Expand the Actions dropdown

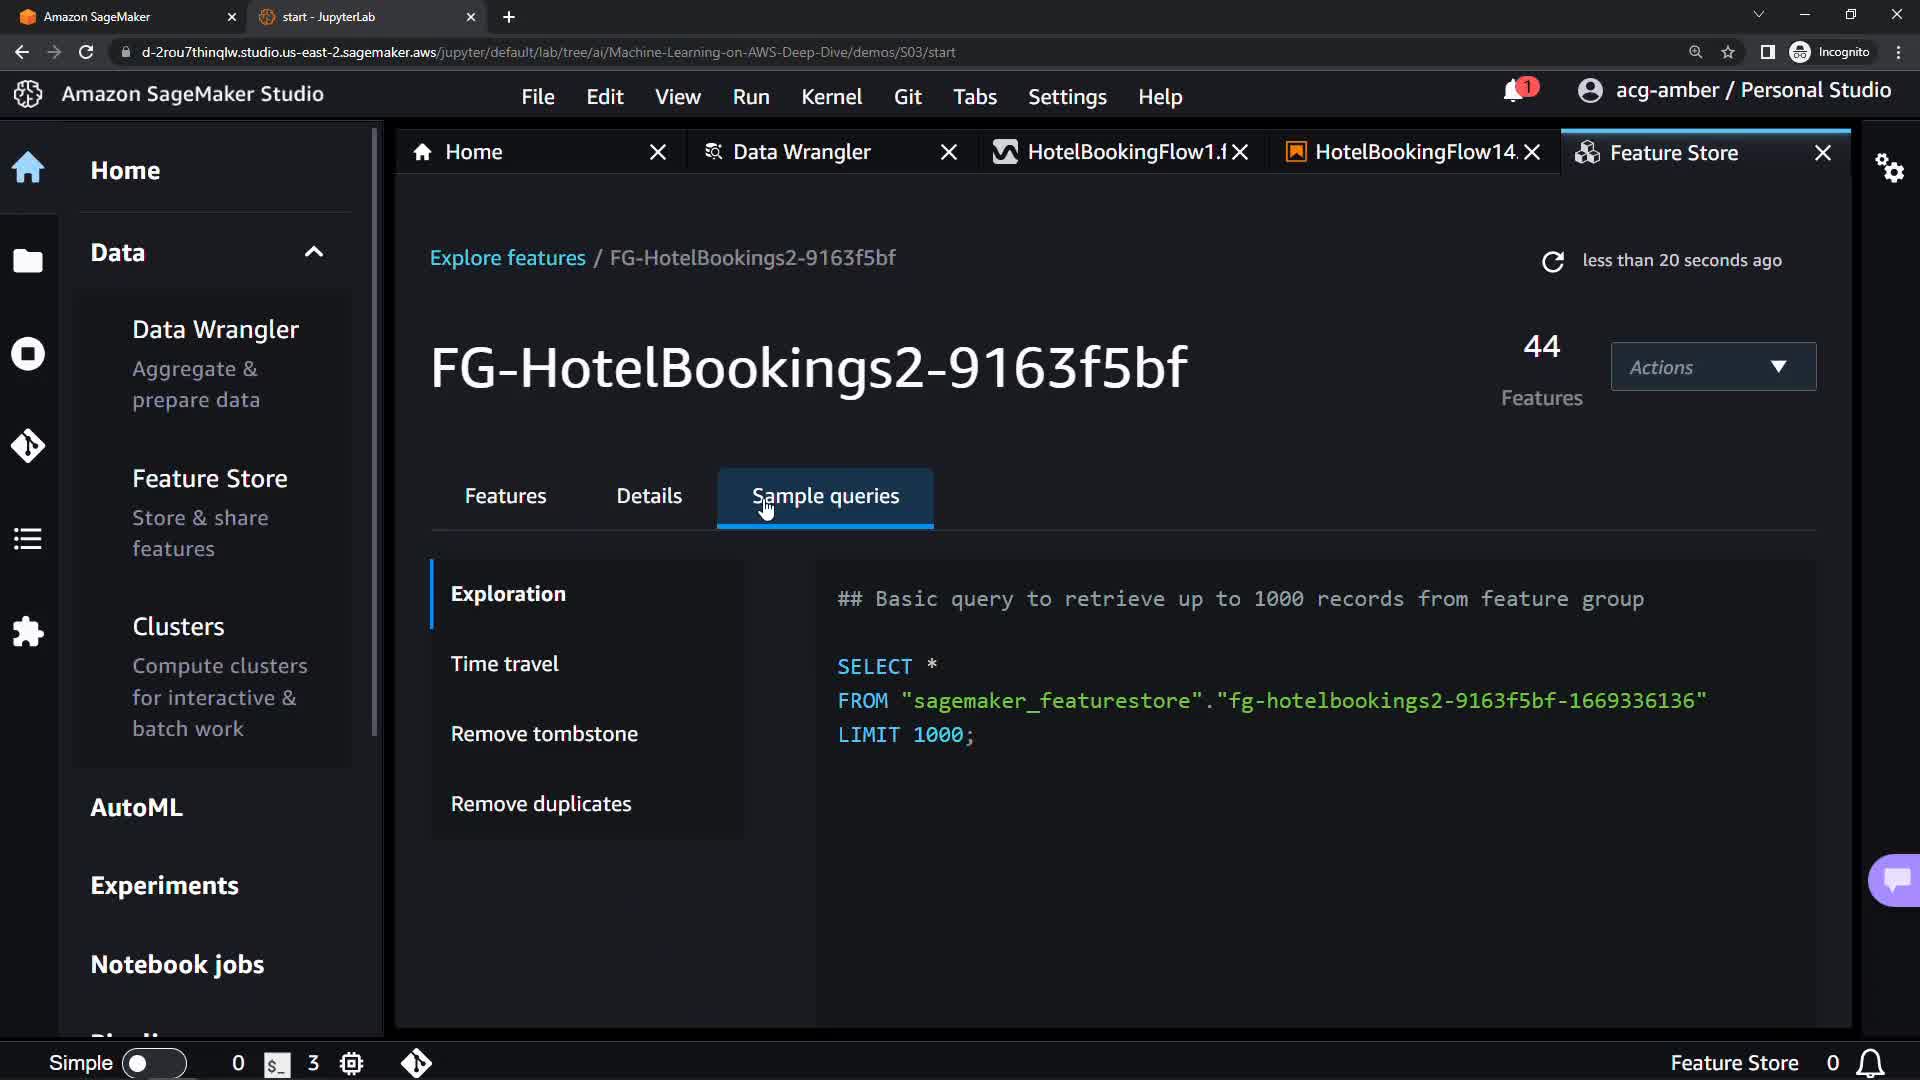(x=1713, y=367)
